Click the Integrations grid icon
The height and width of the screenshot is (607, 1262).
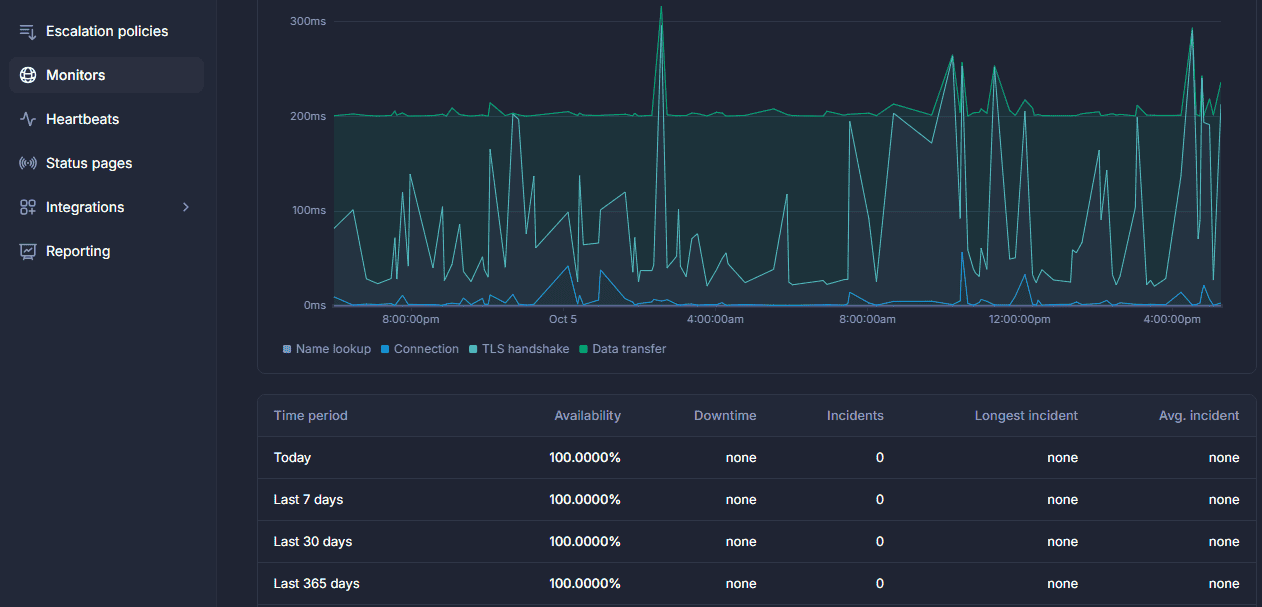click(x=28, y=207)
